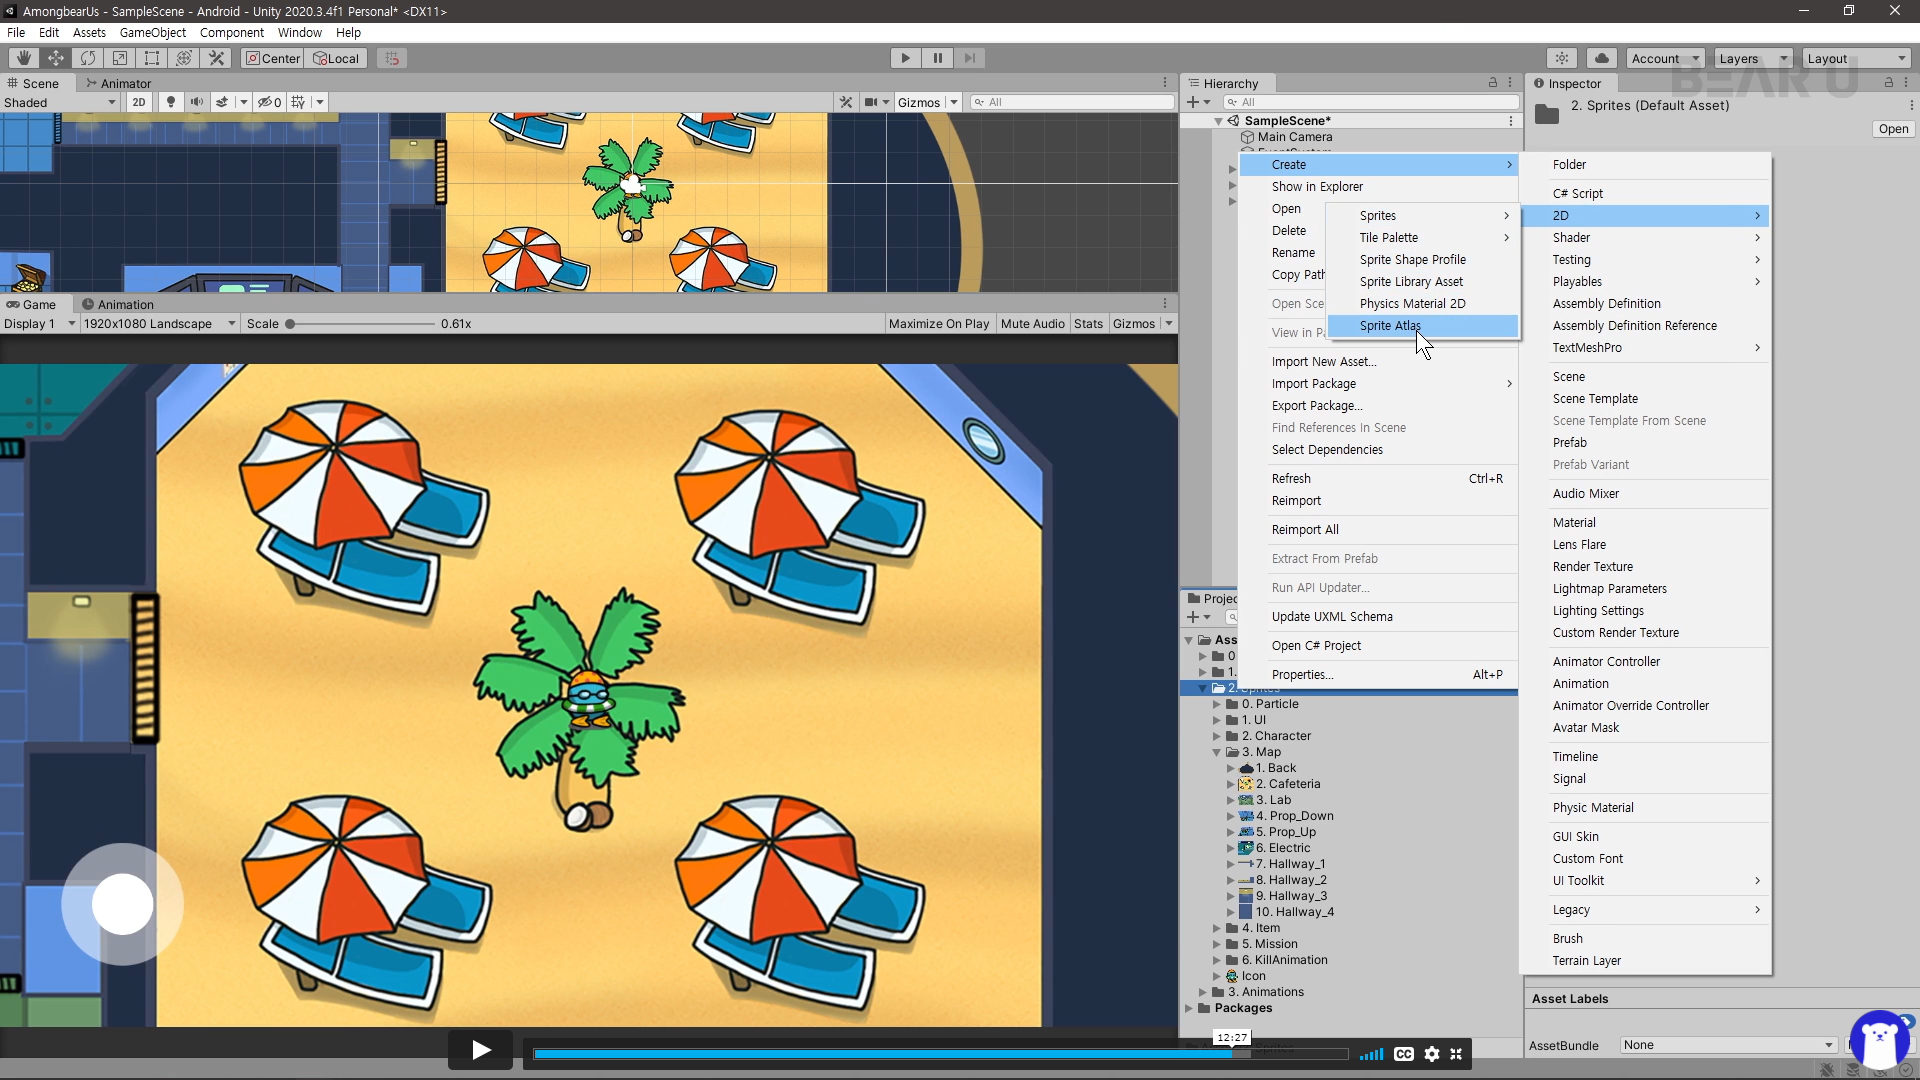Open custom editor tools
Screen dimensions: 1920x1080
pos(216,58)
